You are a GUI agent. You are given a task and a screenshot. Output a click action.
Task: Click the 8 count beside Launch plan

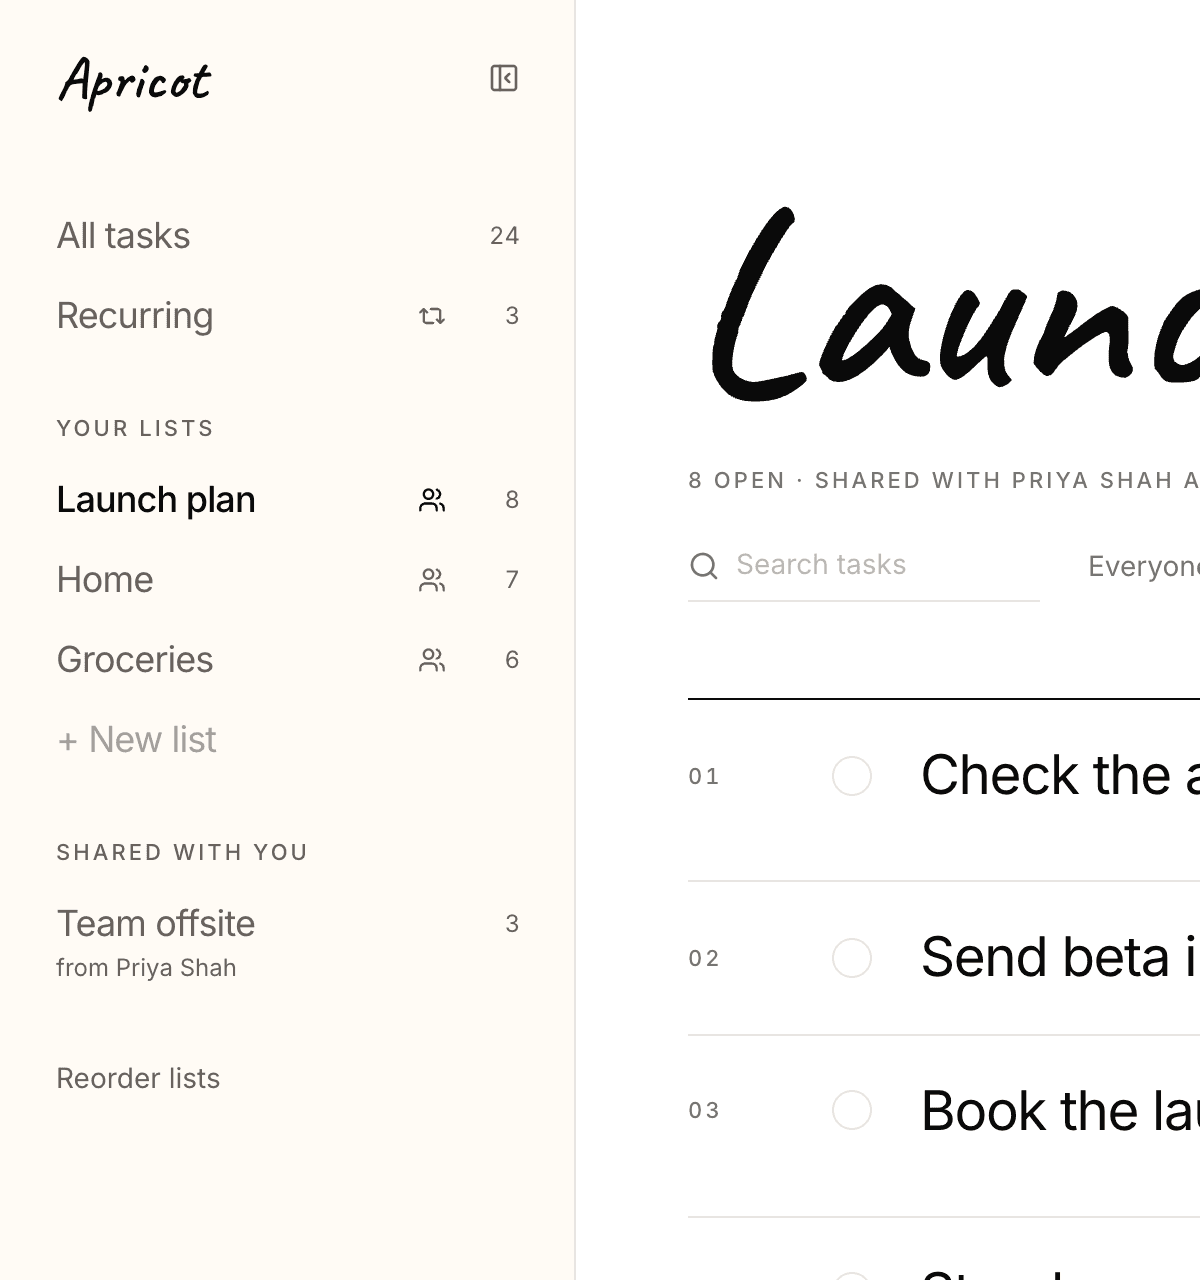(x=512, y=500)
